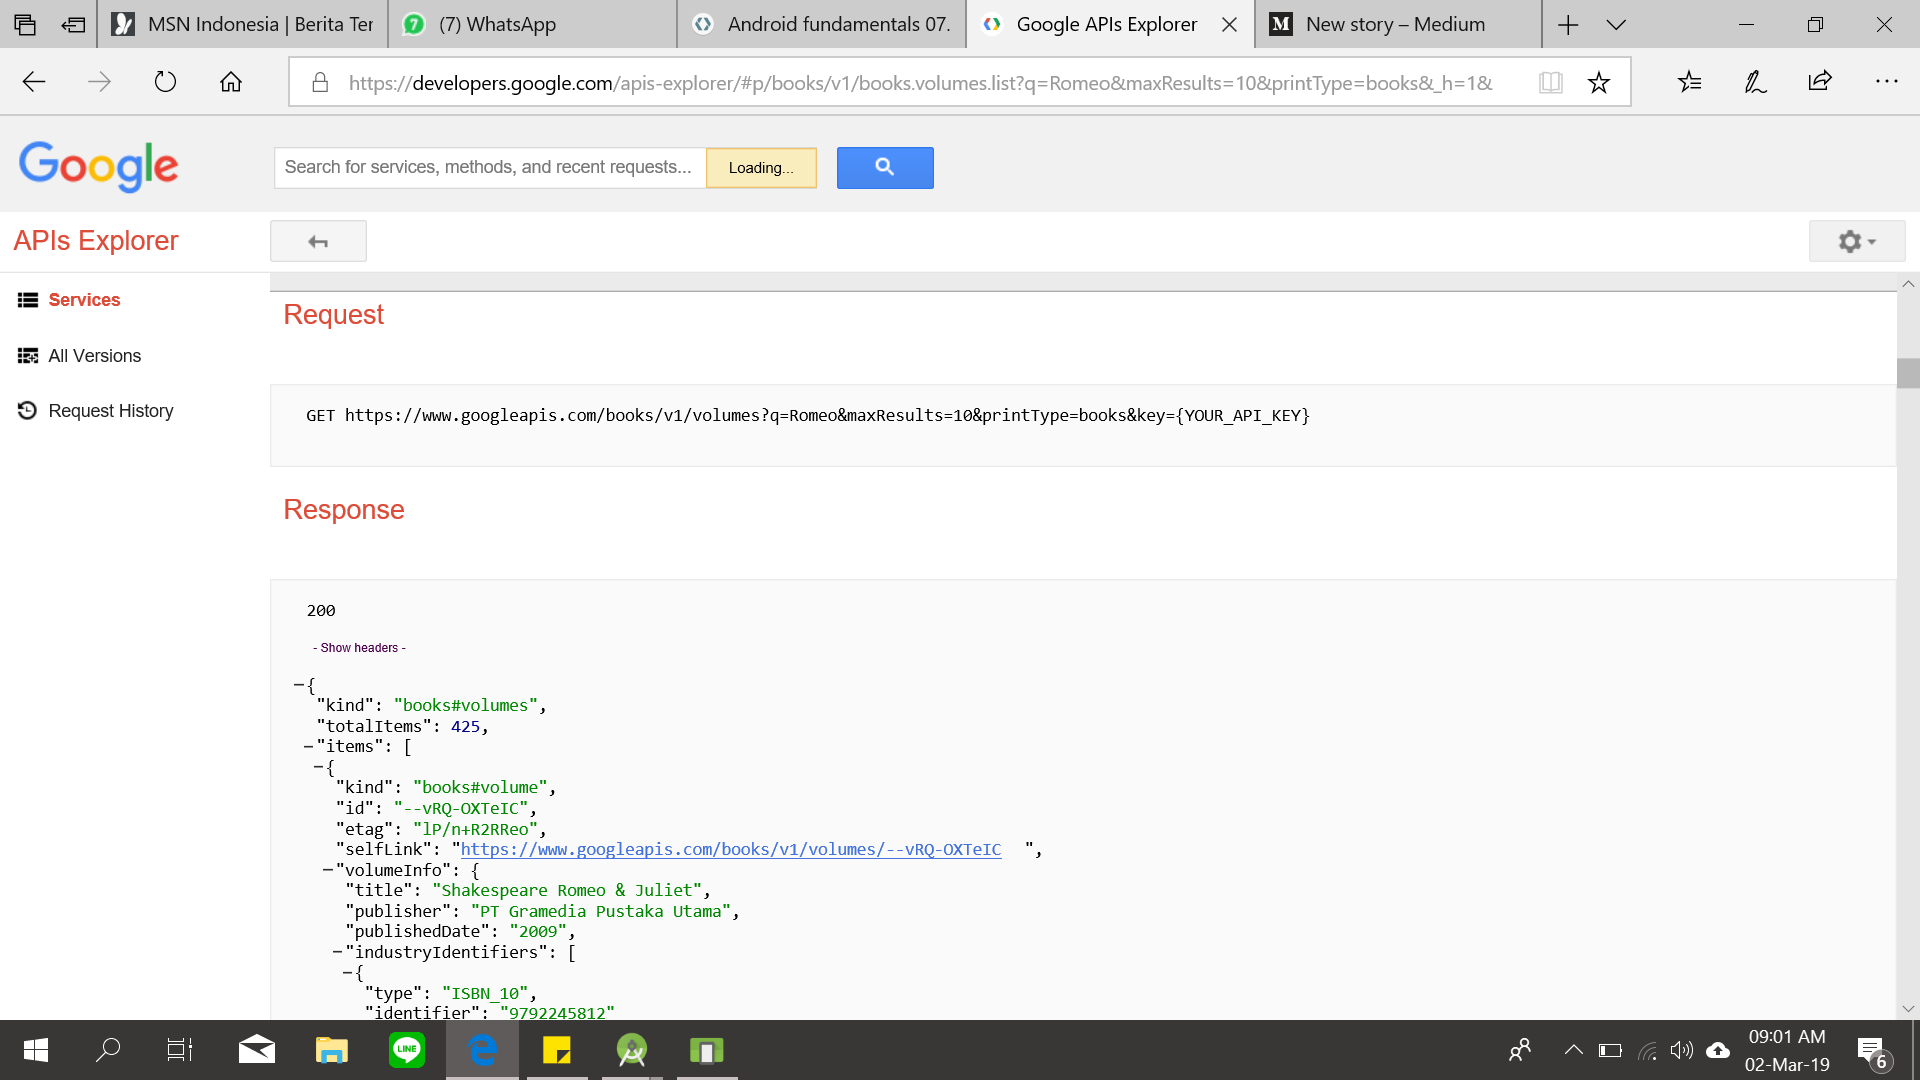The height and width of the screenshot is (1080, 1920).
Task: Click the Show headers link
Action: click(x=359, y=648)
